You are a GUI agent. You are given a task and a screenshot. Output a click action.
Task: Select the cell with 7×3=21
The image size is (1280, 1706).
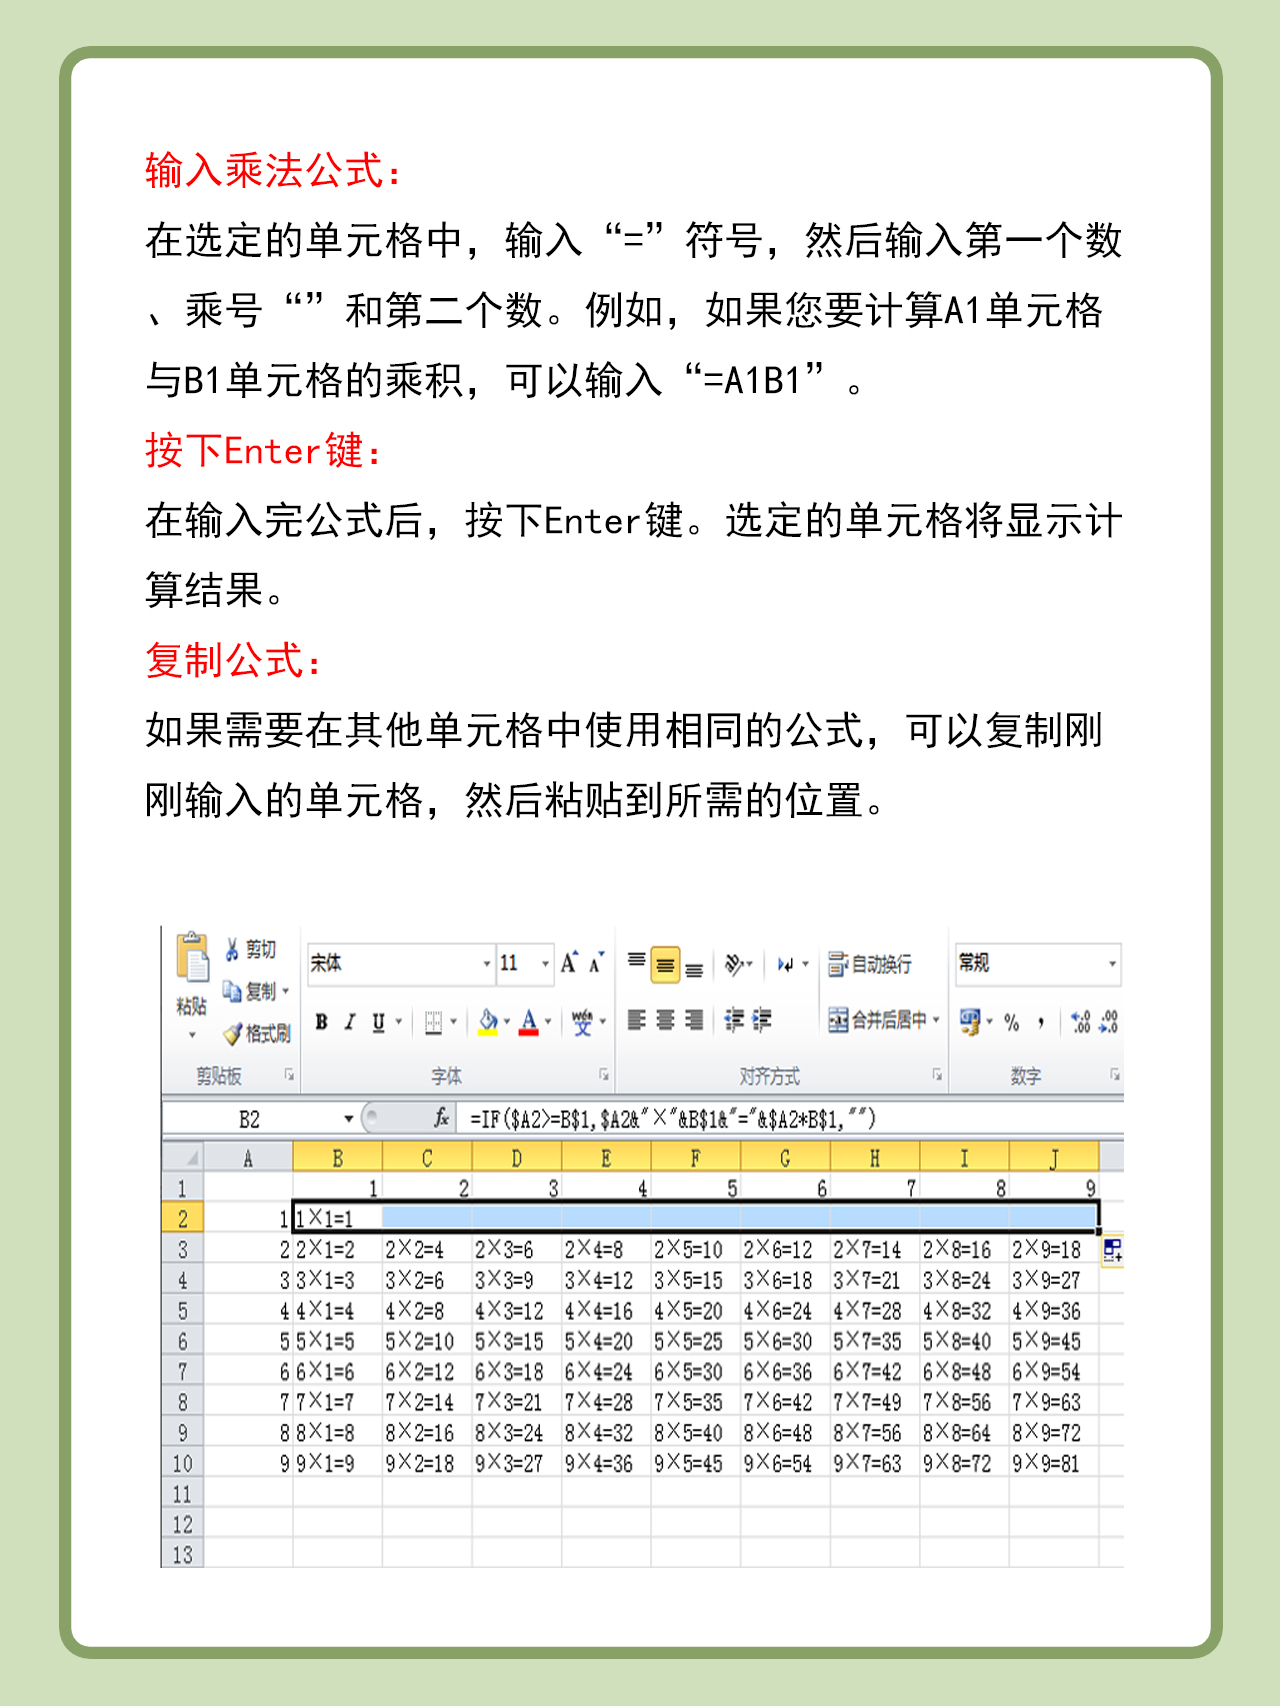pos(517,1402)
